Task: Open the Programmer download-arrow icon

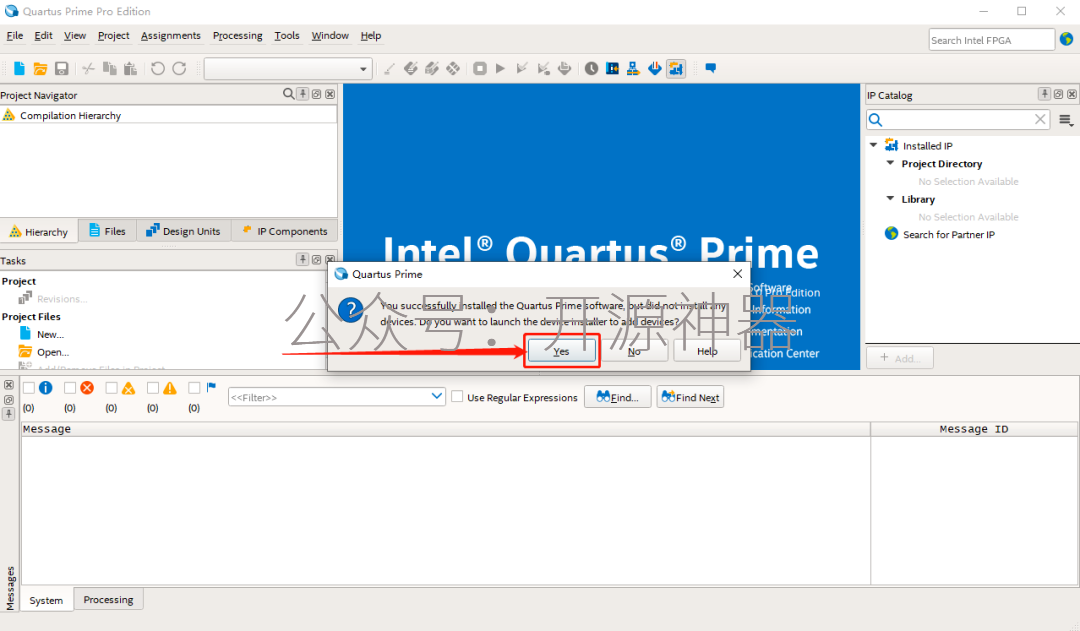Action: point(654,68)
